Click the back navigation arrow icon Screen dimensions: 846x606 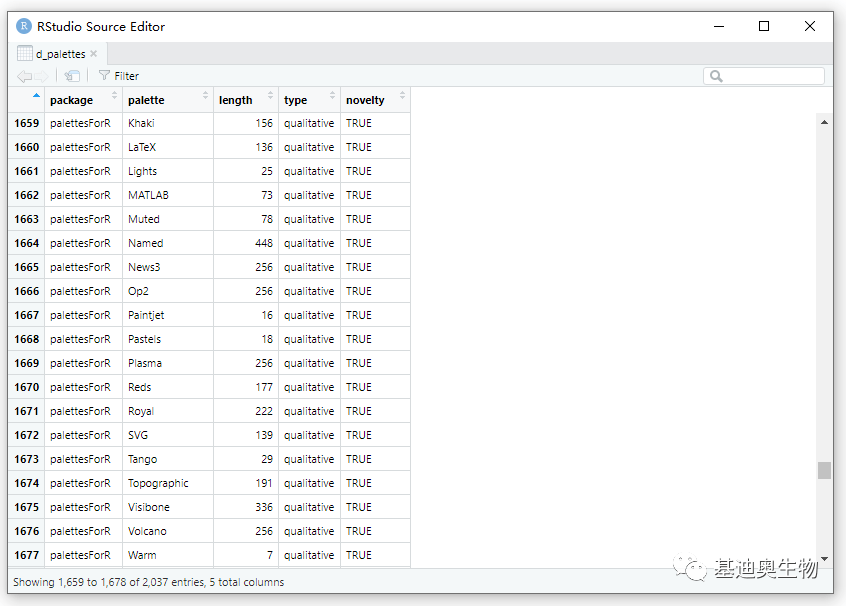pos(24,76)
